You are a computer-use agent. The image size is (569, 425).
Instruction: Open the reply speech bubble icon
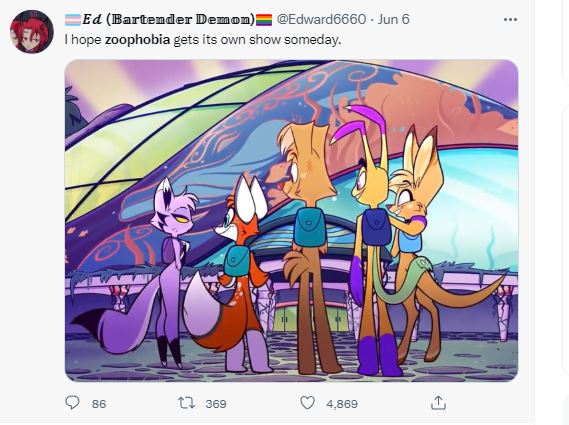pos(72,402)
